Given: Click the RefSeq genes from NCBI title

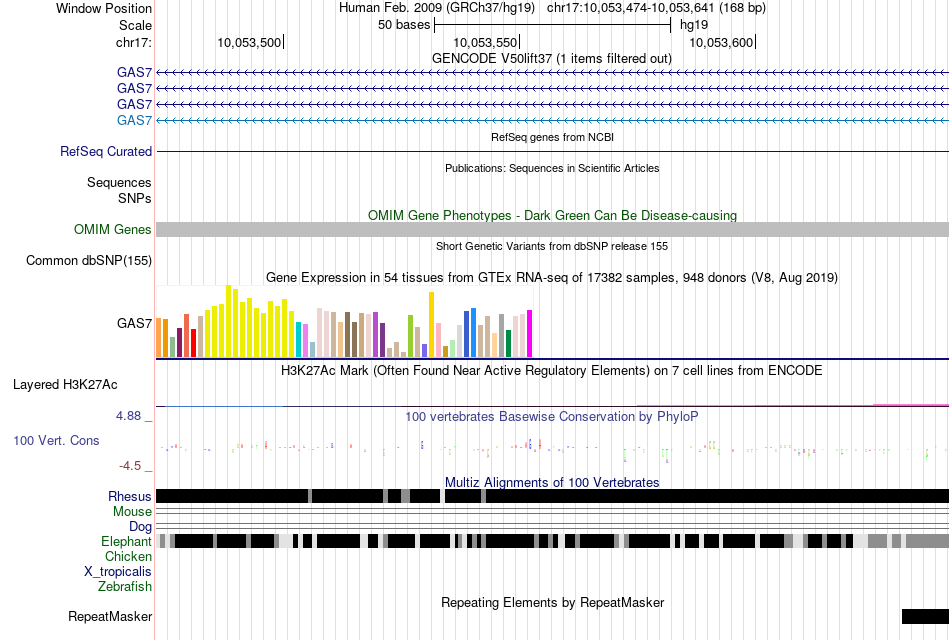Looking at the screenshot, I should click(552, 137).
